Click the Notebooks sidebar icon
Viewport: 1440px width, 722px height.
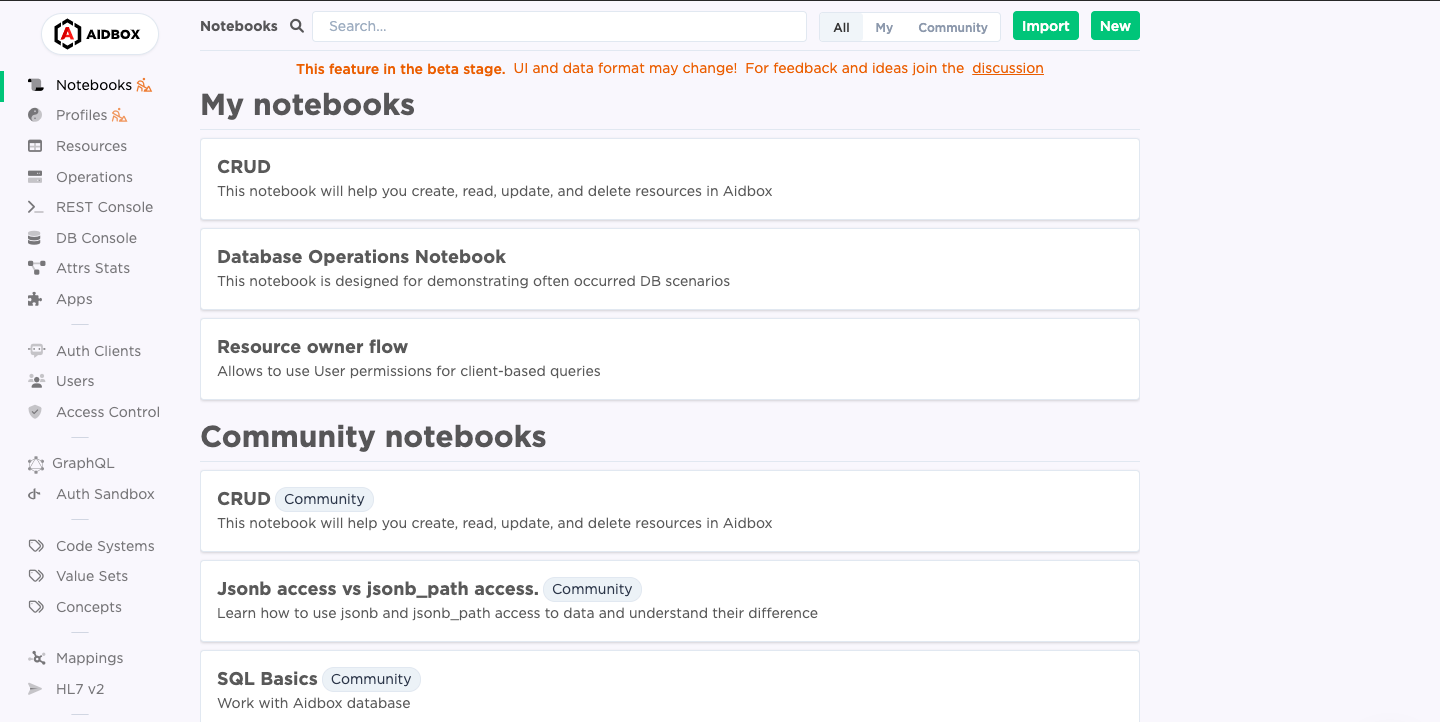click(36, 85)
